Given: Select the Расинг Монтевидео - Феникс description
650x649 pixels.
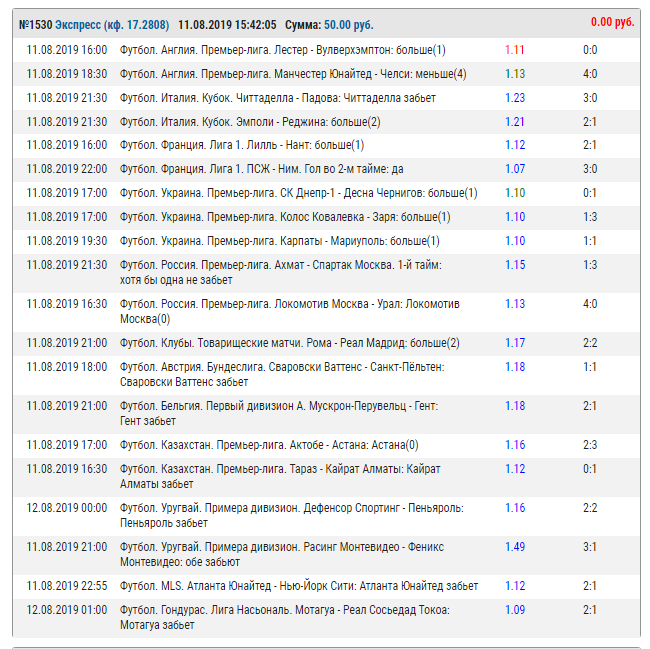Looking at the screenshot, I should point(282,555).
